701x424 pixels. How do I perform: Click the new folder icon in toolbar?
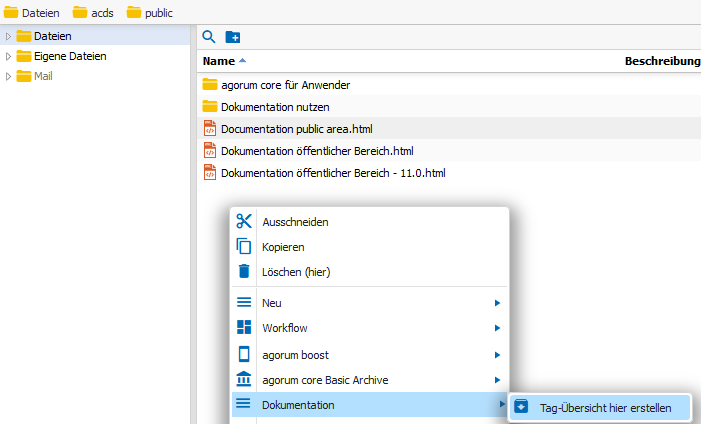(x=232, y=37)
